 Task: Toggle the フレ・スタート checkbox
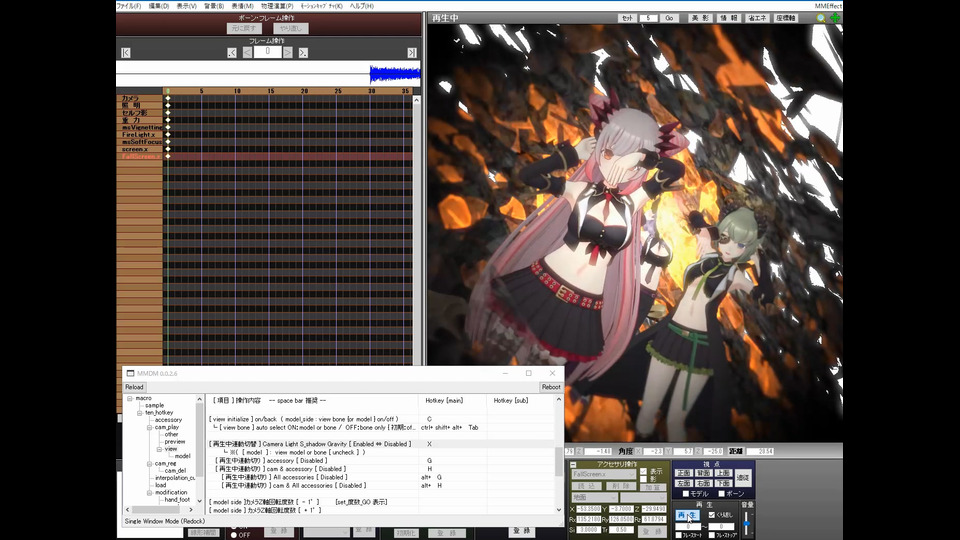pyautogui.click(x=678, y=535)
